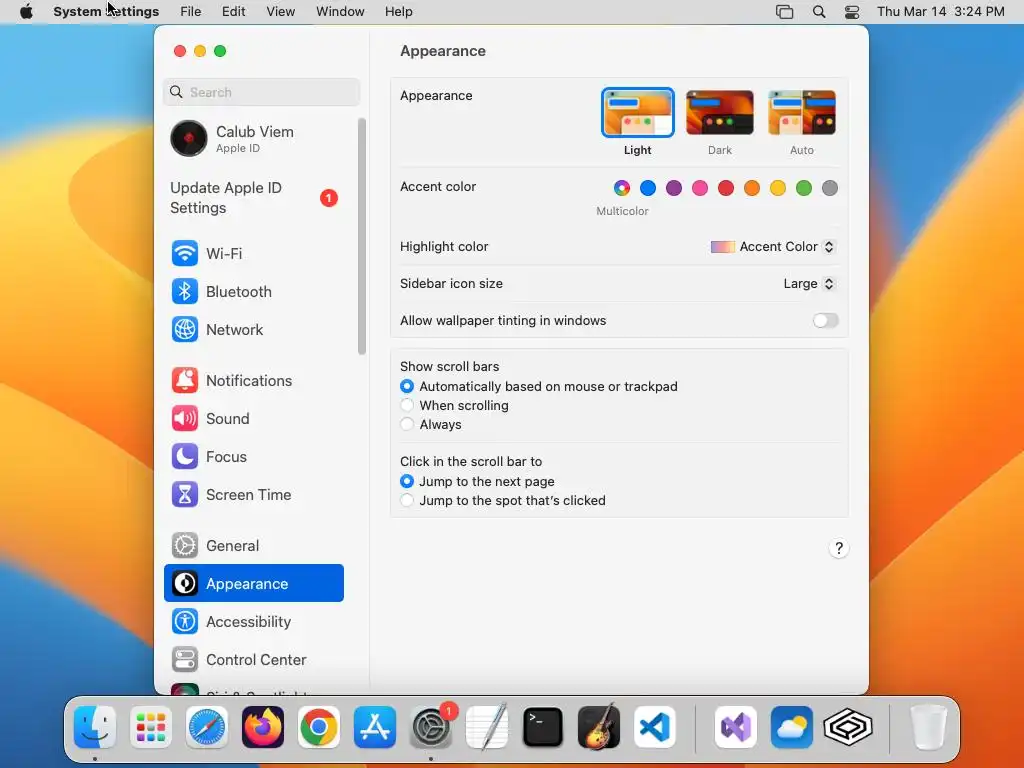This screenshot has width=1024, height=768.
Task: Open App Store from the Dock
Action: 375,727
